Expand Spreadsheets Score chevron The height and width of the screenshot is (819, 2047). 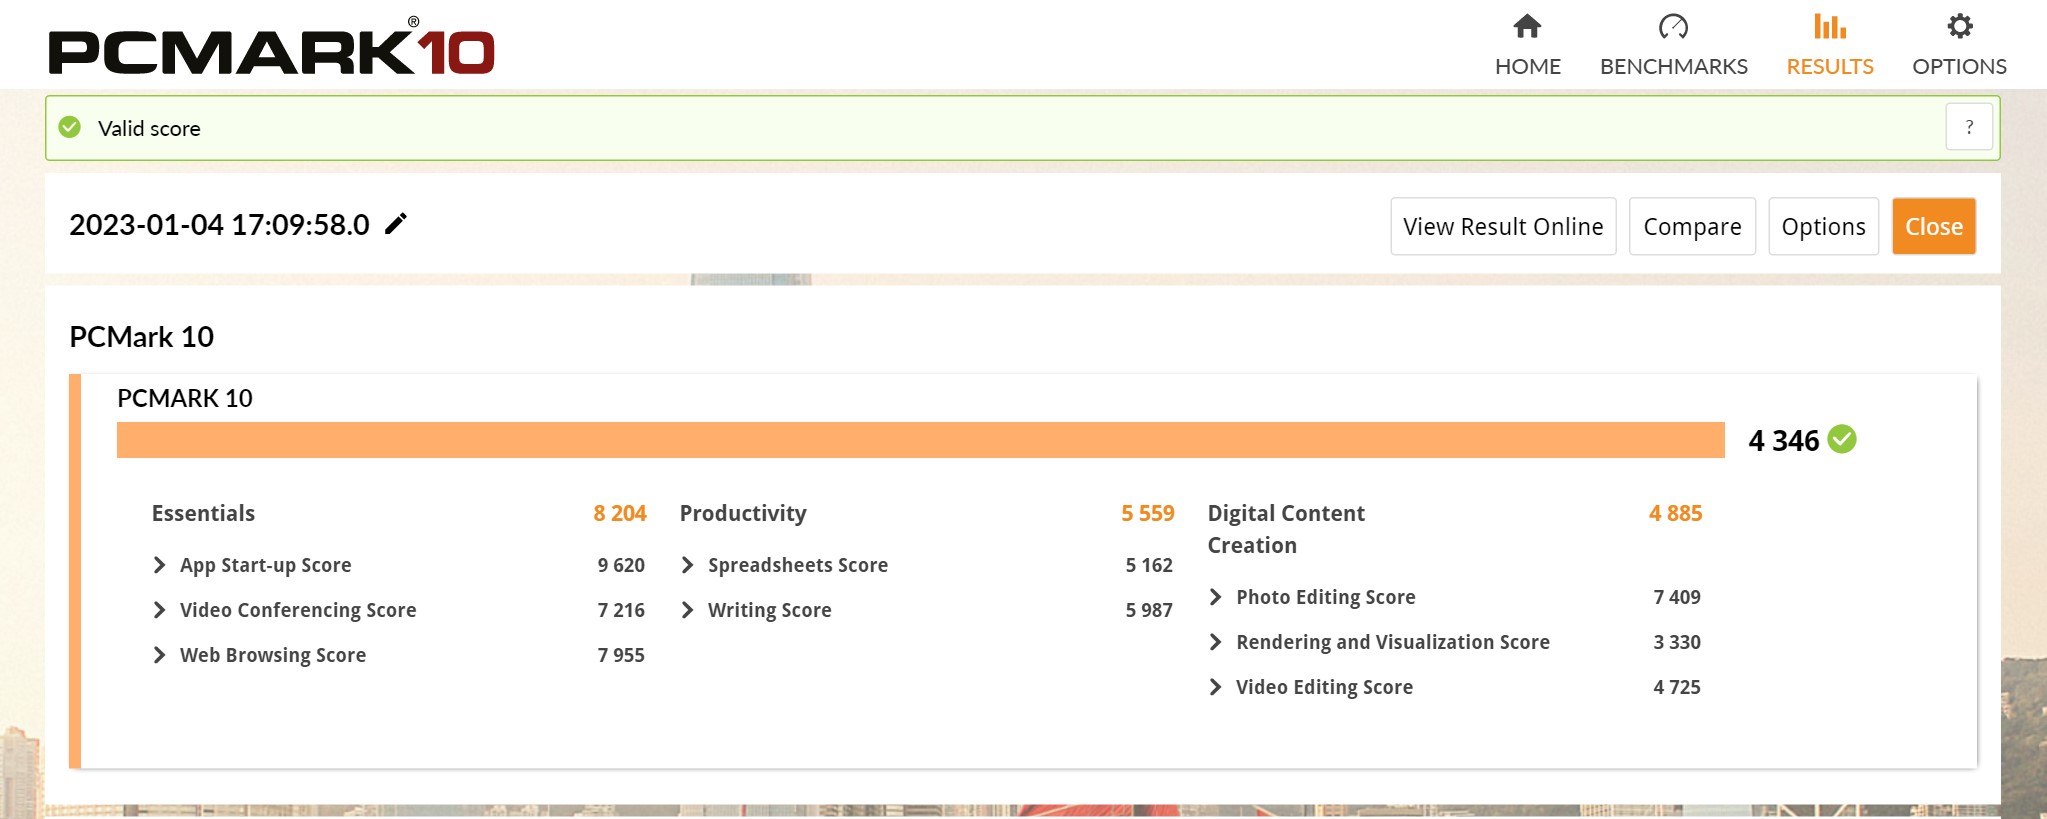pyautogui.click(x=687, y=565)
